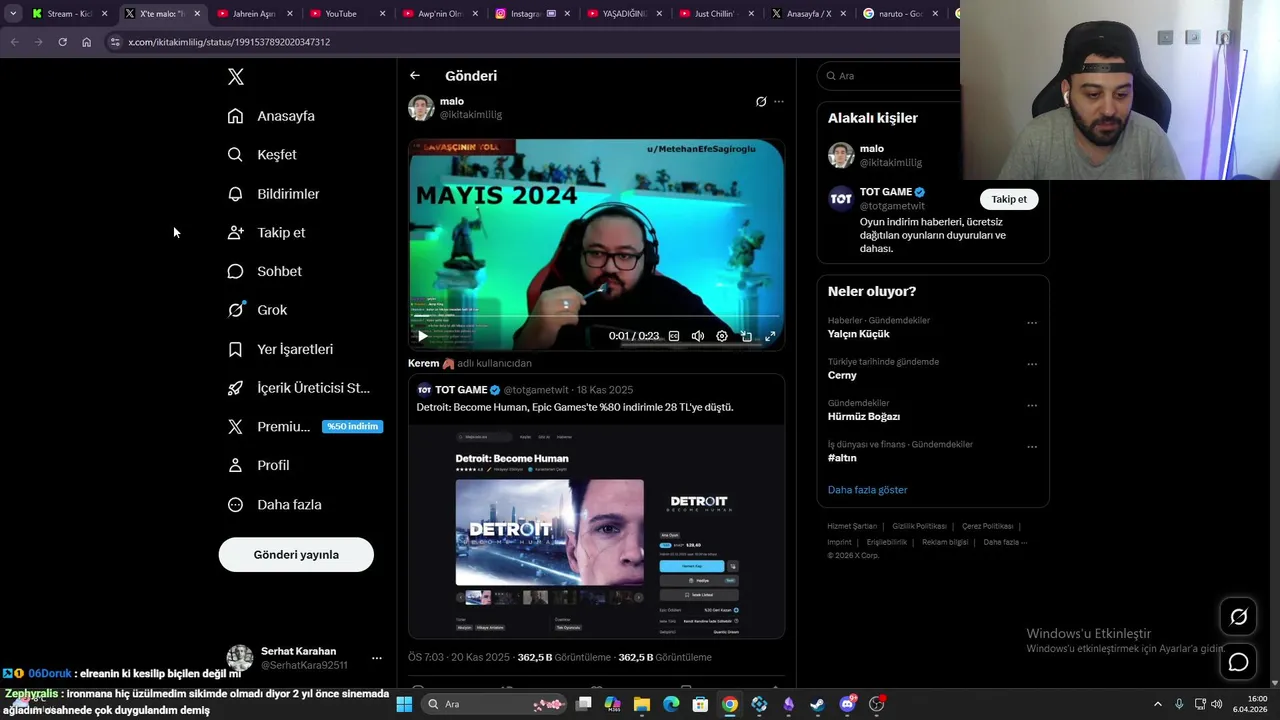Viewport: 1280px width, 720px height.
Task: Open Profil page
Action: pyautogui.click(x=258, y=465)
